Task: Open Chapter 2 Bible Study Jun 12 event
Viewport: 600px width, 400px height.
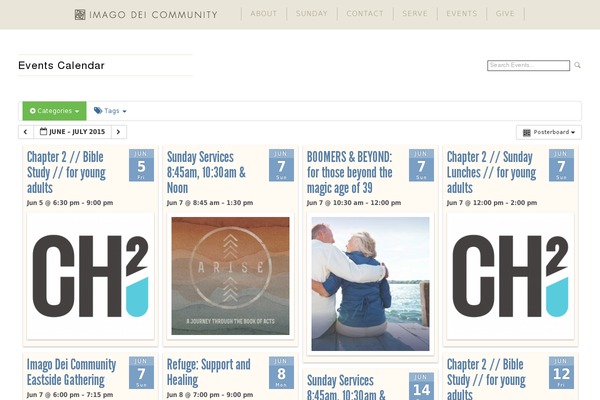Action: [x=486, y=379]
